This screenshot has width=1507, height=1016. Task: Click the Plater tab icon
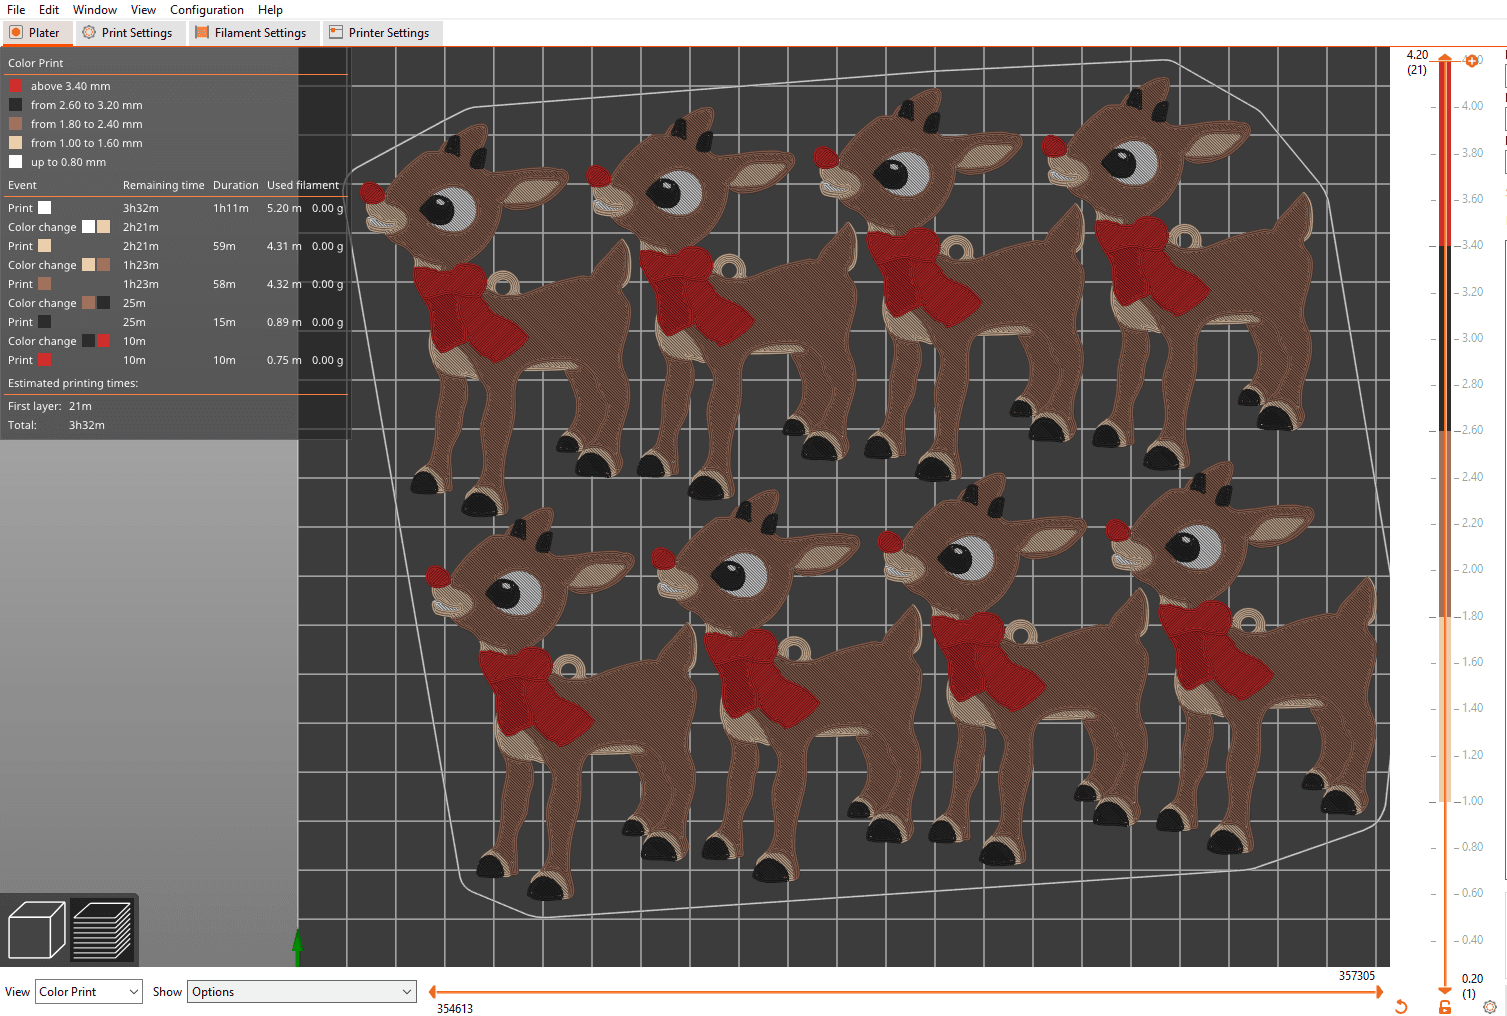(16, 32)
